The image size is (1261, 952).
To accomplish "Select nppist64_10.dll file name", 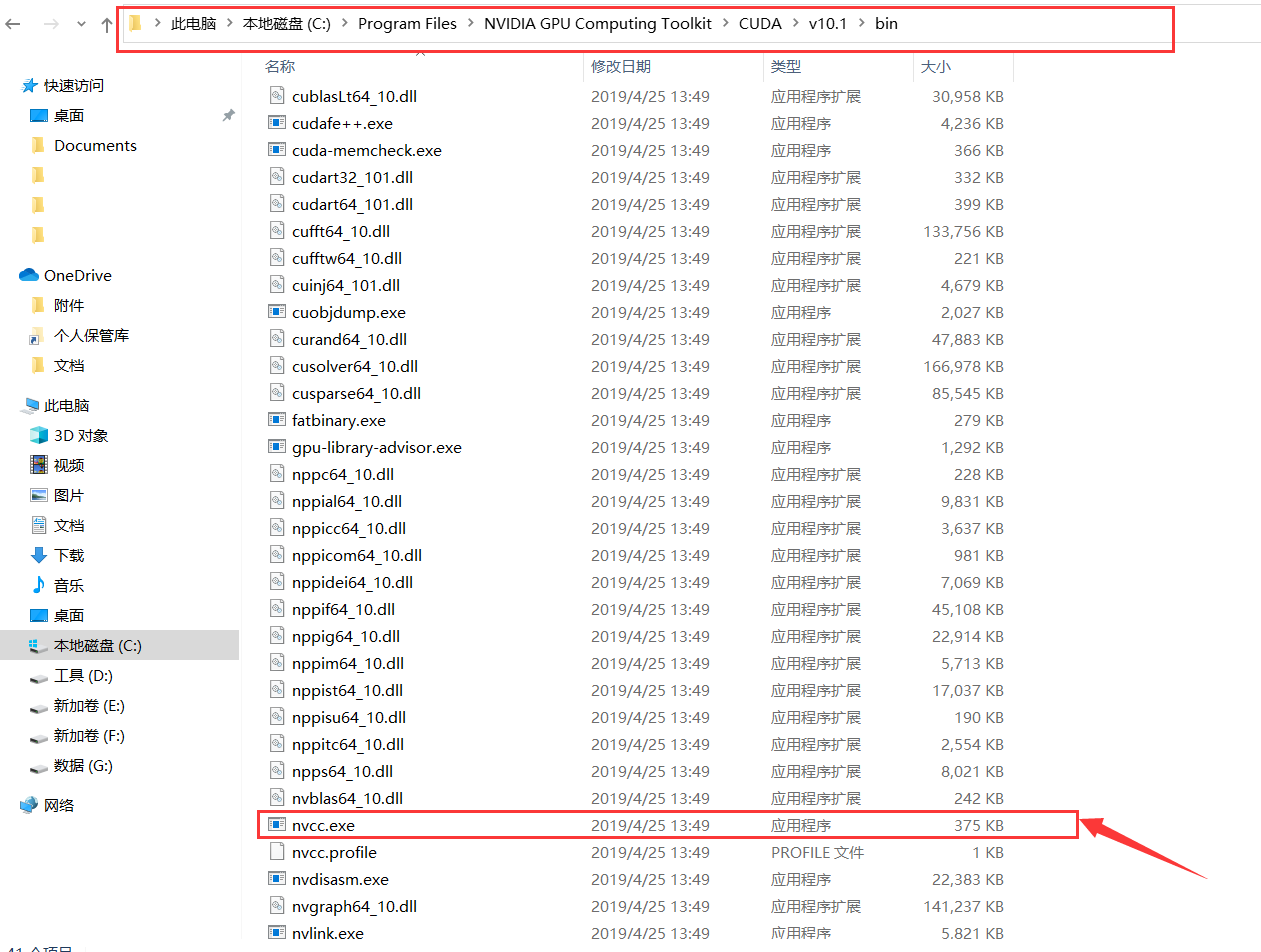I will point(347,690).
